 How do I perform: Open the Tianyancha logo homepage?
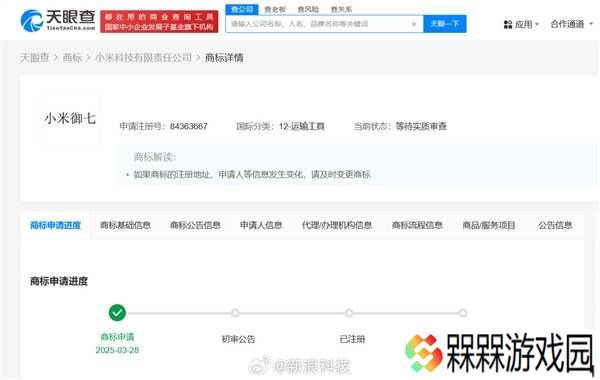[58, 20]
